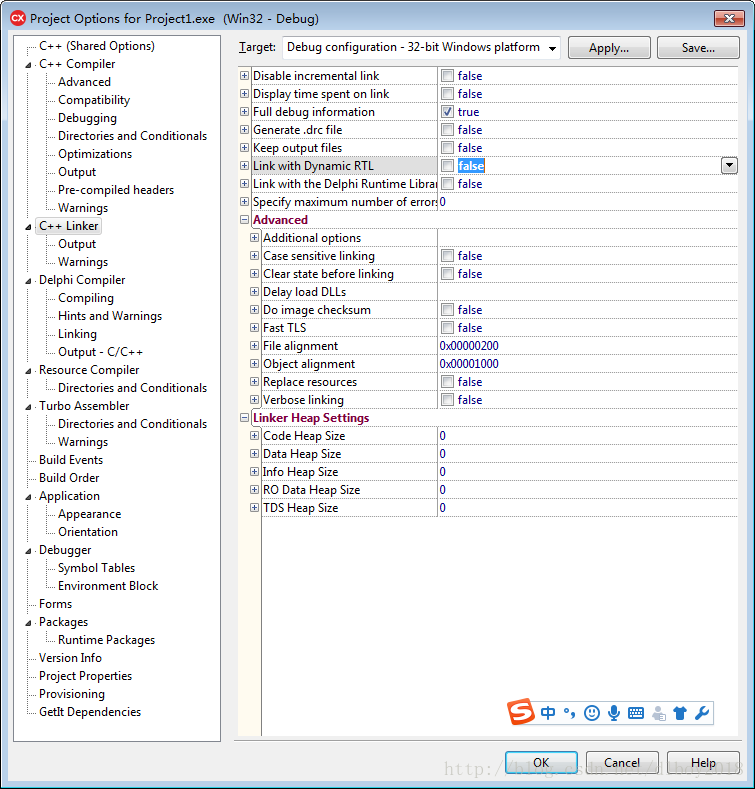
Task: Expand the Delay load DLLs row
Action: pos(255,292)
